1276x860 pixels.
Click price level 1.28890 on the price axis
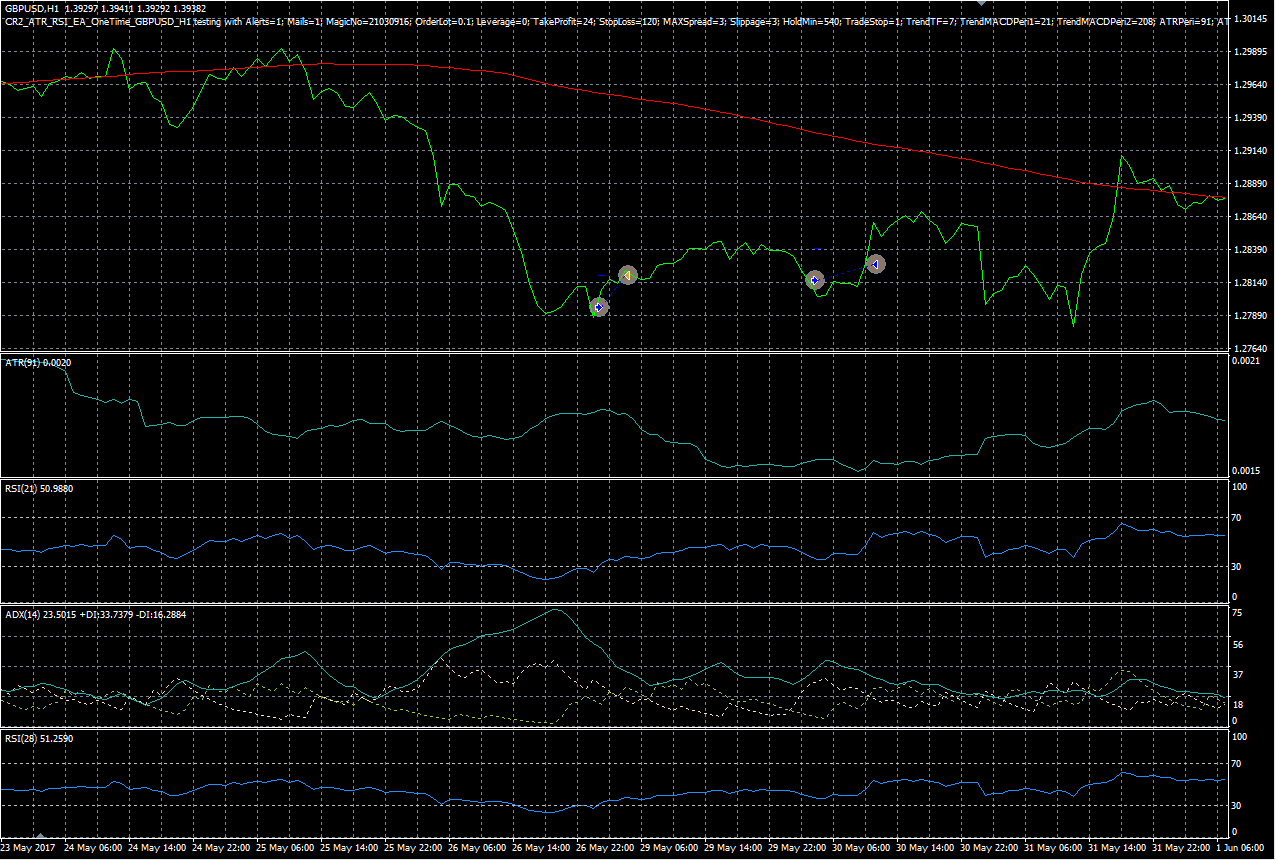click(1251, 184)
